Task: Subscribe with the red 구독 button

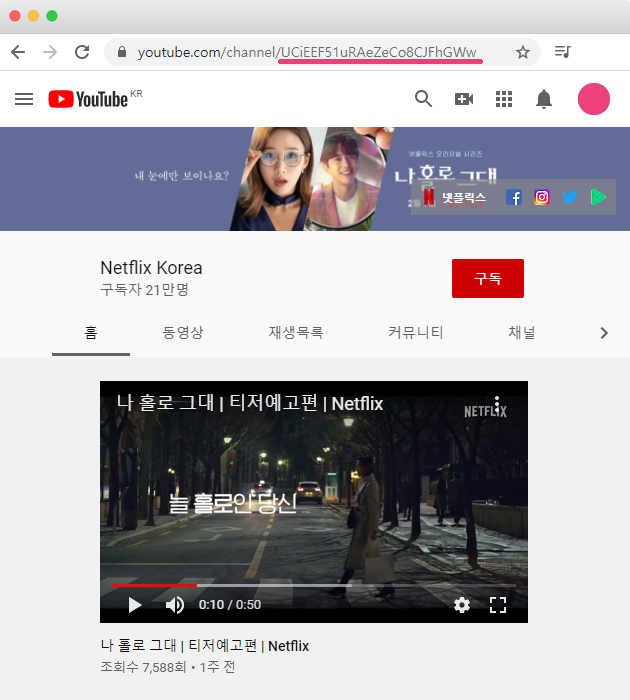Action: coord(488,278)
